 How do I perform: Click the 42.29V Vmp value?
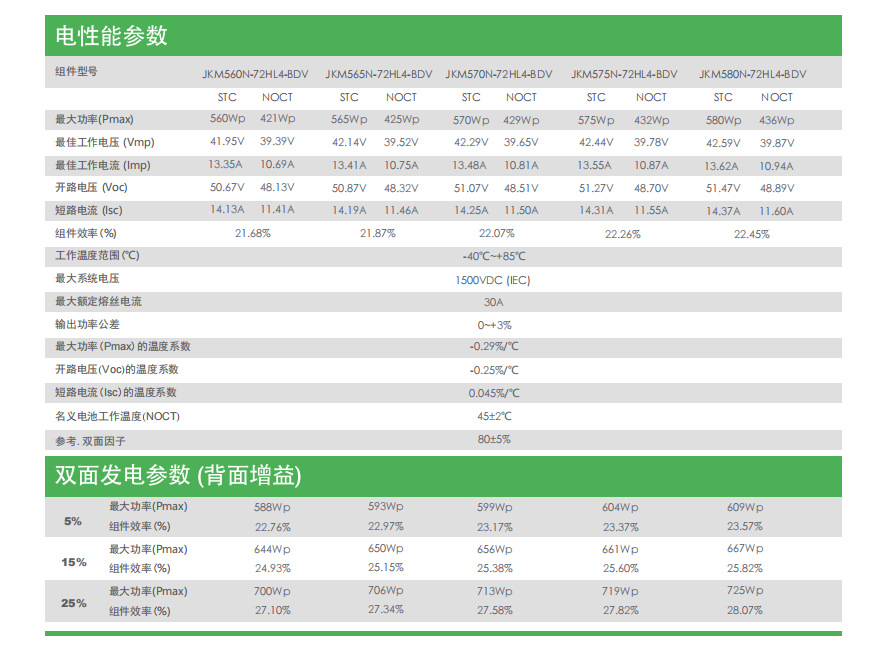(x=471, y=142)
